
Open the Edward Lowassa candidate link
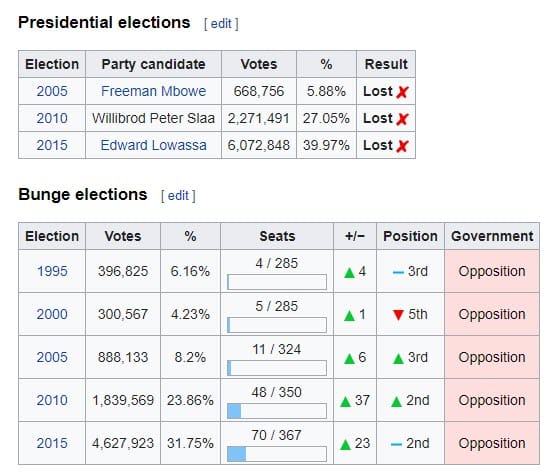click(x=153, y=145)
